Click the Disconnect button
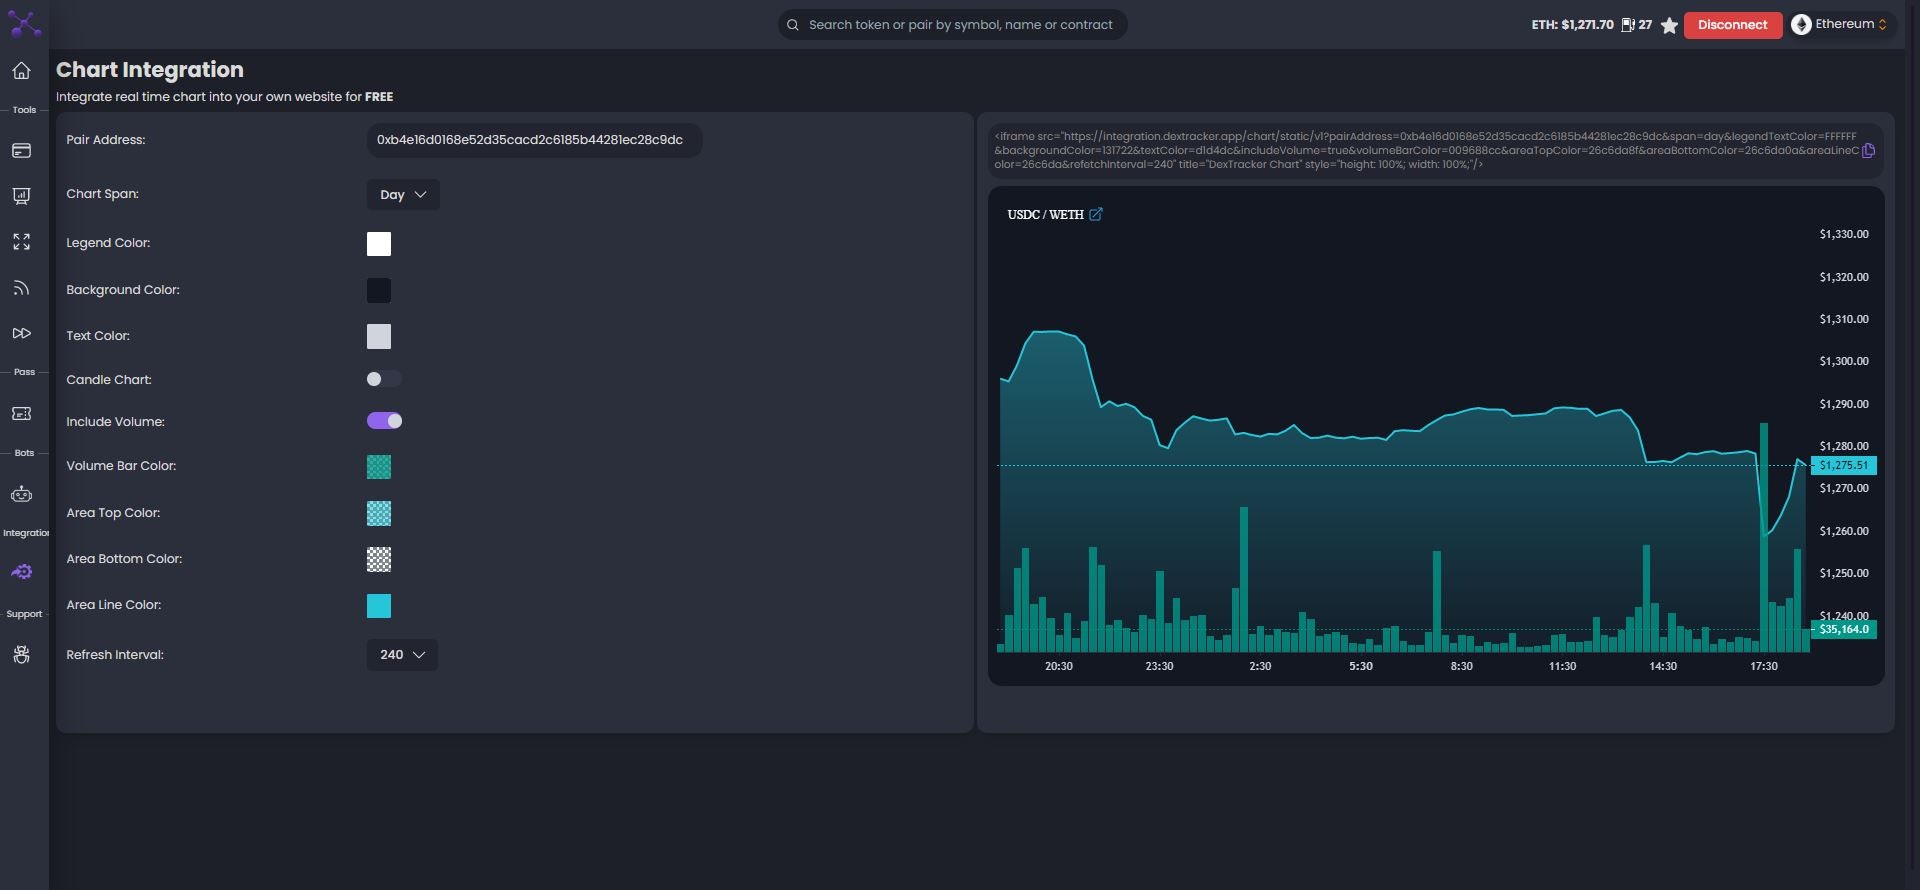 click(1733, 25)
